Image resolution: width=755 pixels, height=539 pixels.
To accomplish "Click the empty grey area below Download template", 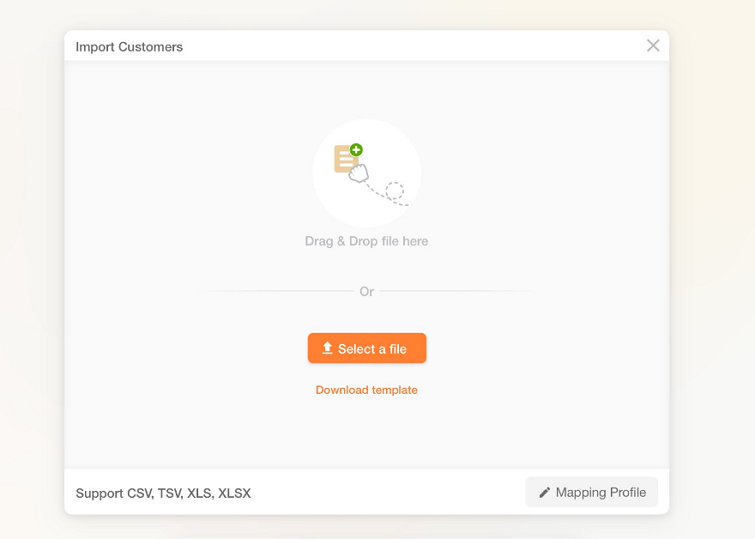I will [x=366, y=435].
